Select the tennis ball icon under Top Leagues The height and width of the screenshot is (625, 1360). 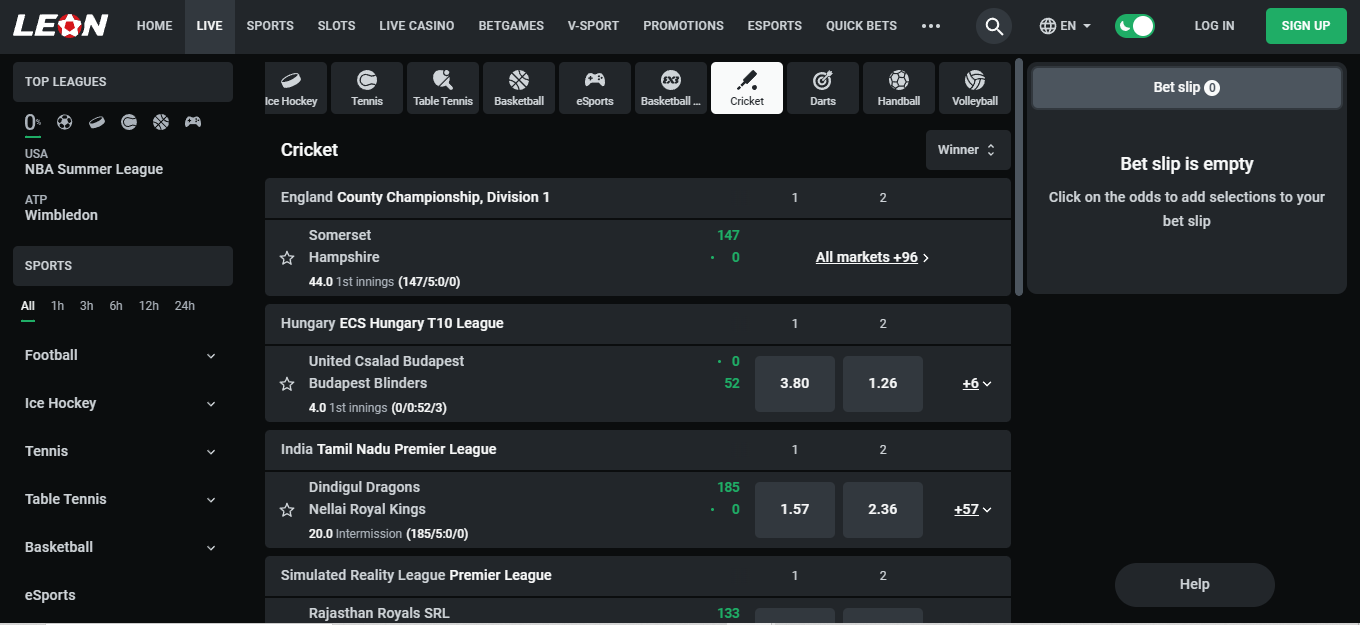129,122
